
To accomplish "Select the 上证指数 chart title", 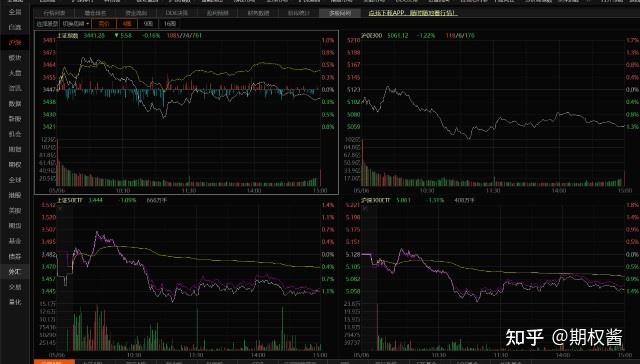I will [x=67, y=36].
